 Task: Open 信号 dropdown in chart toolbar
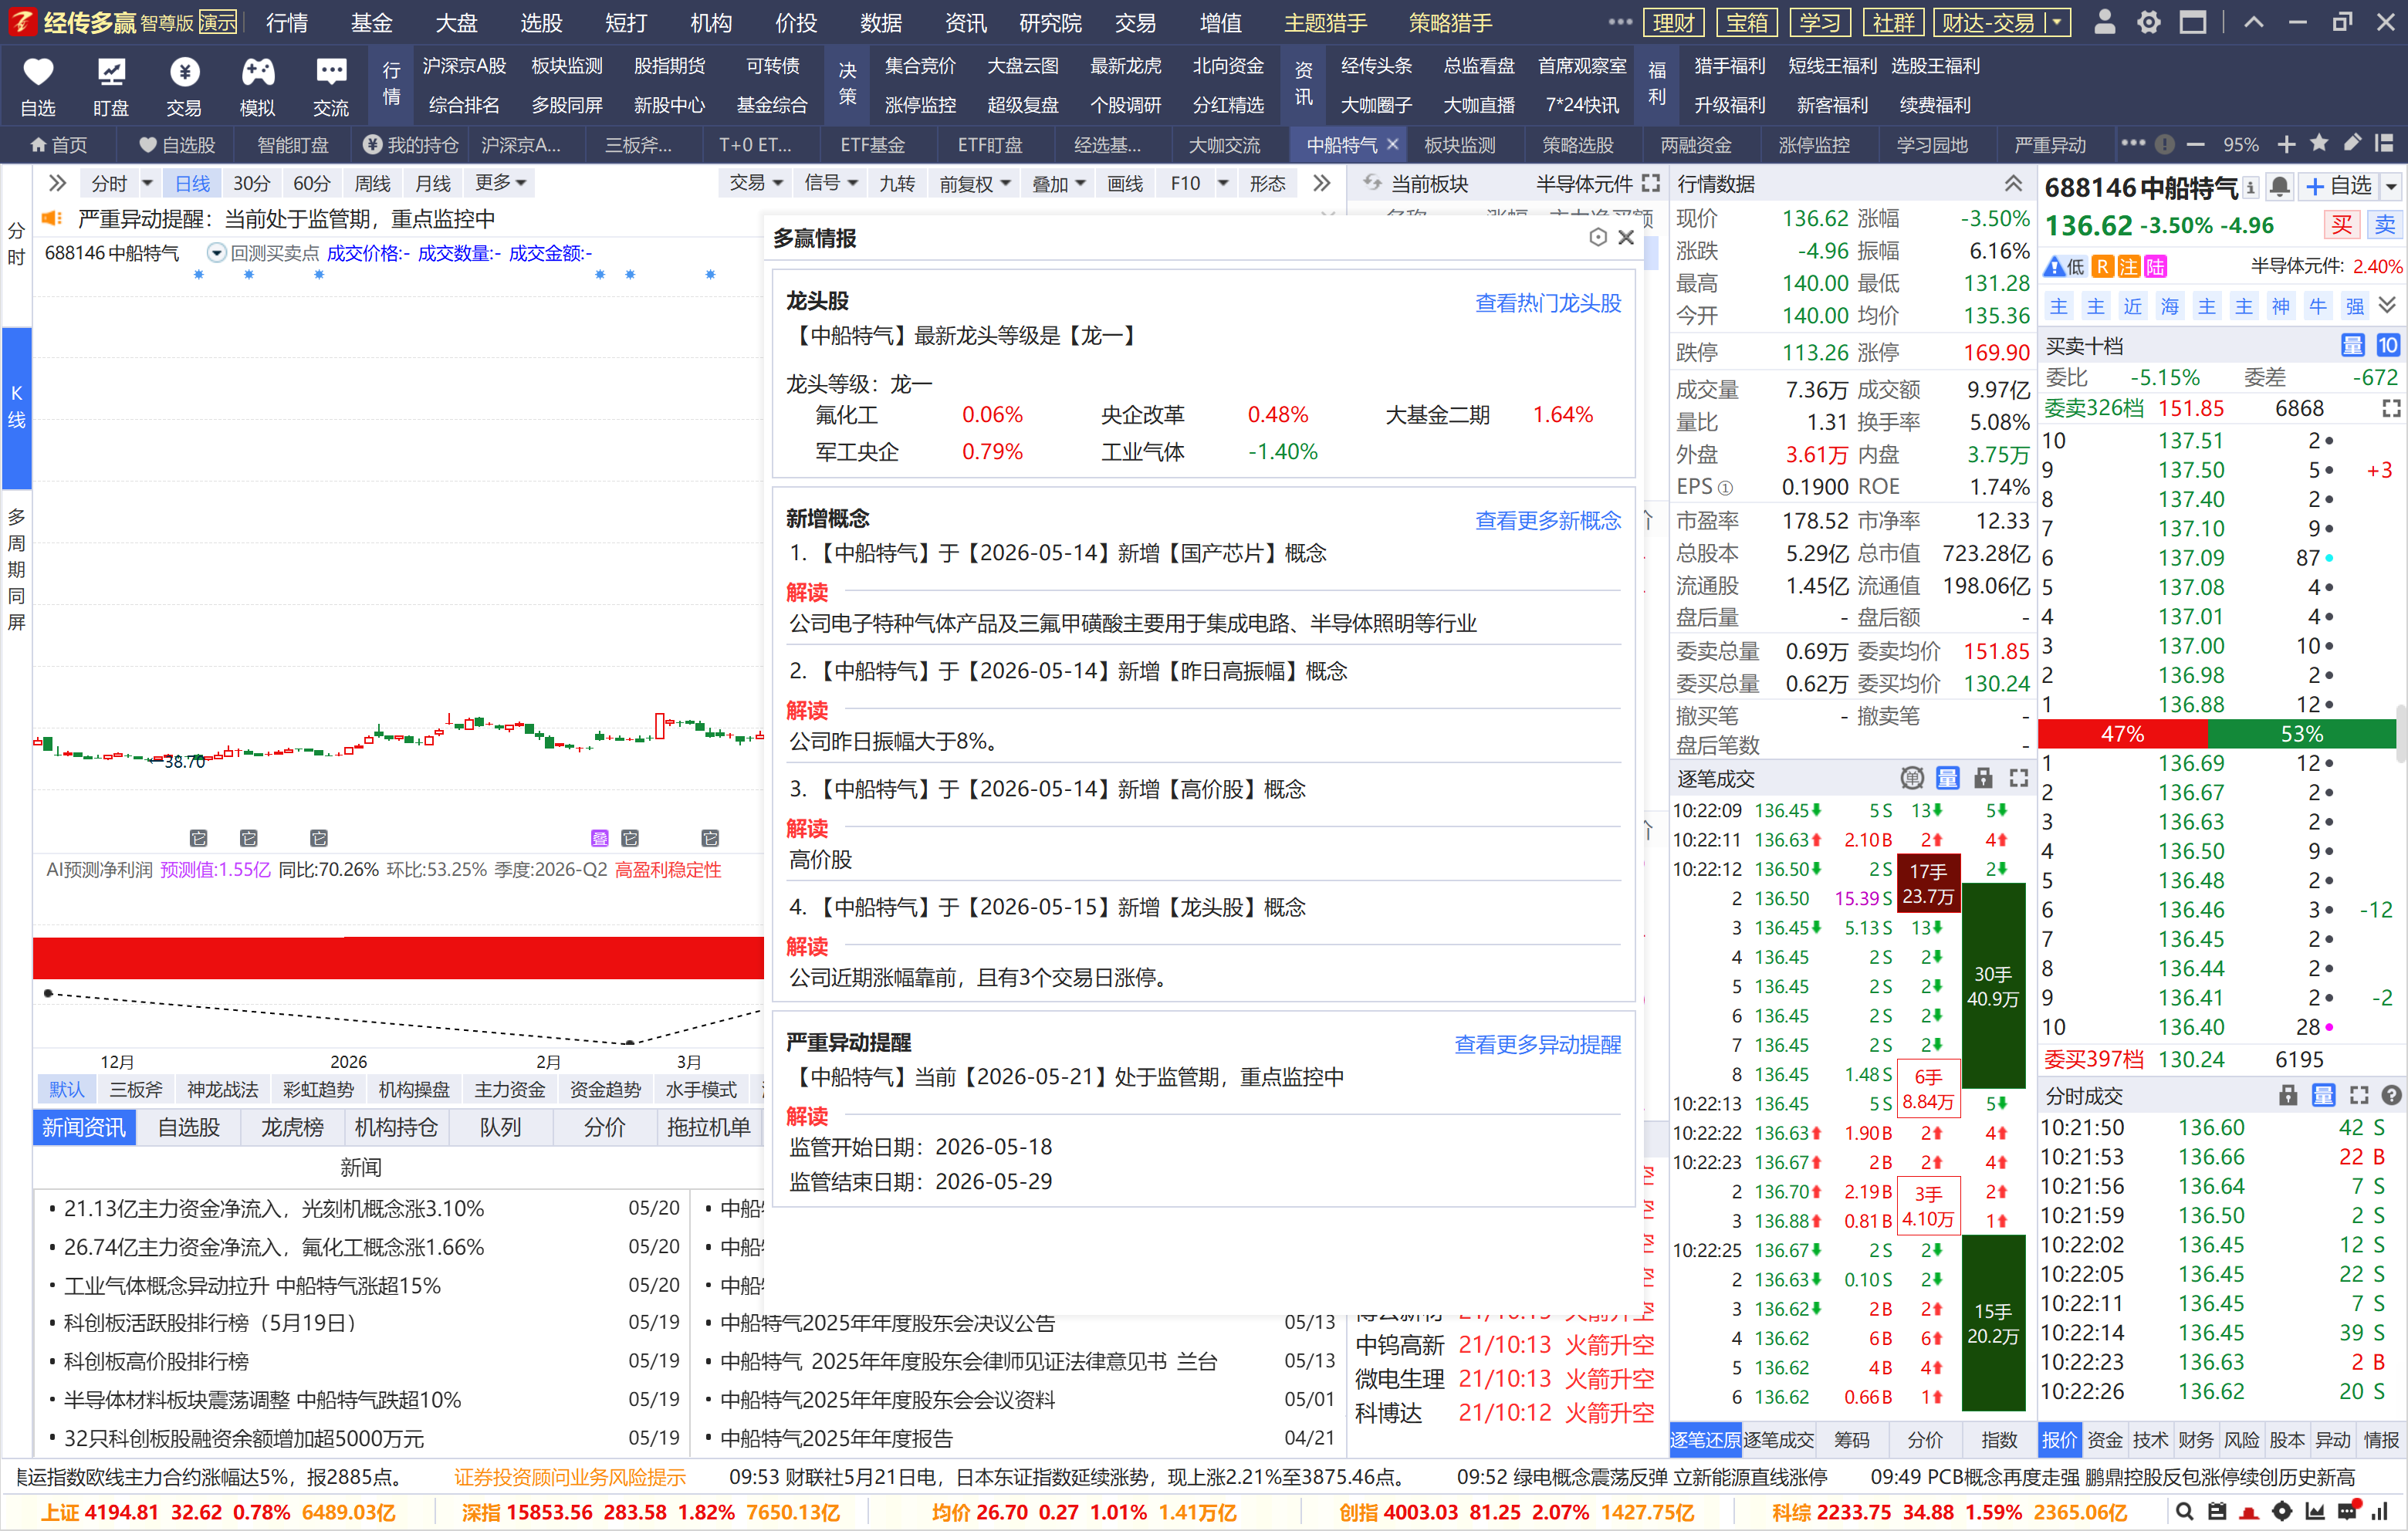pos(831,182)
